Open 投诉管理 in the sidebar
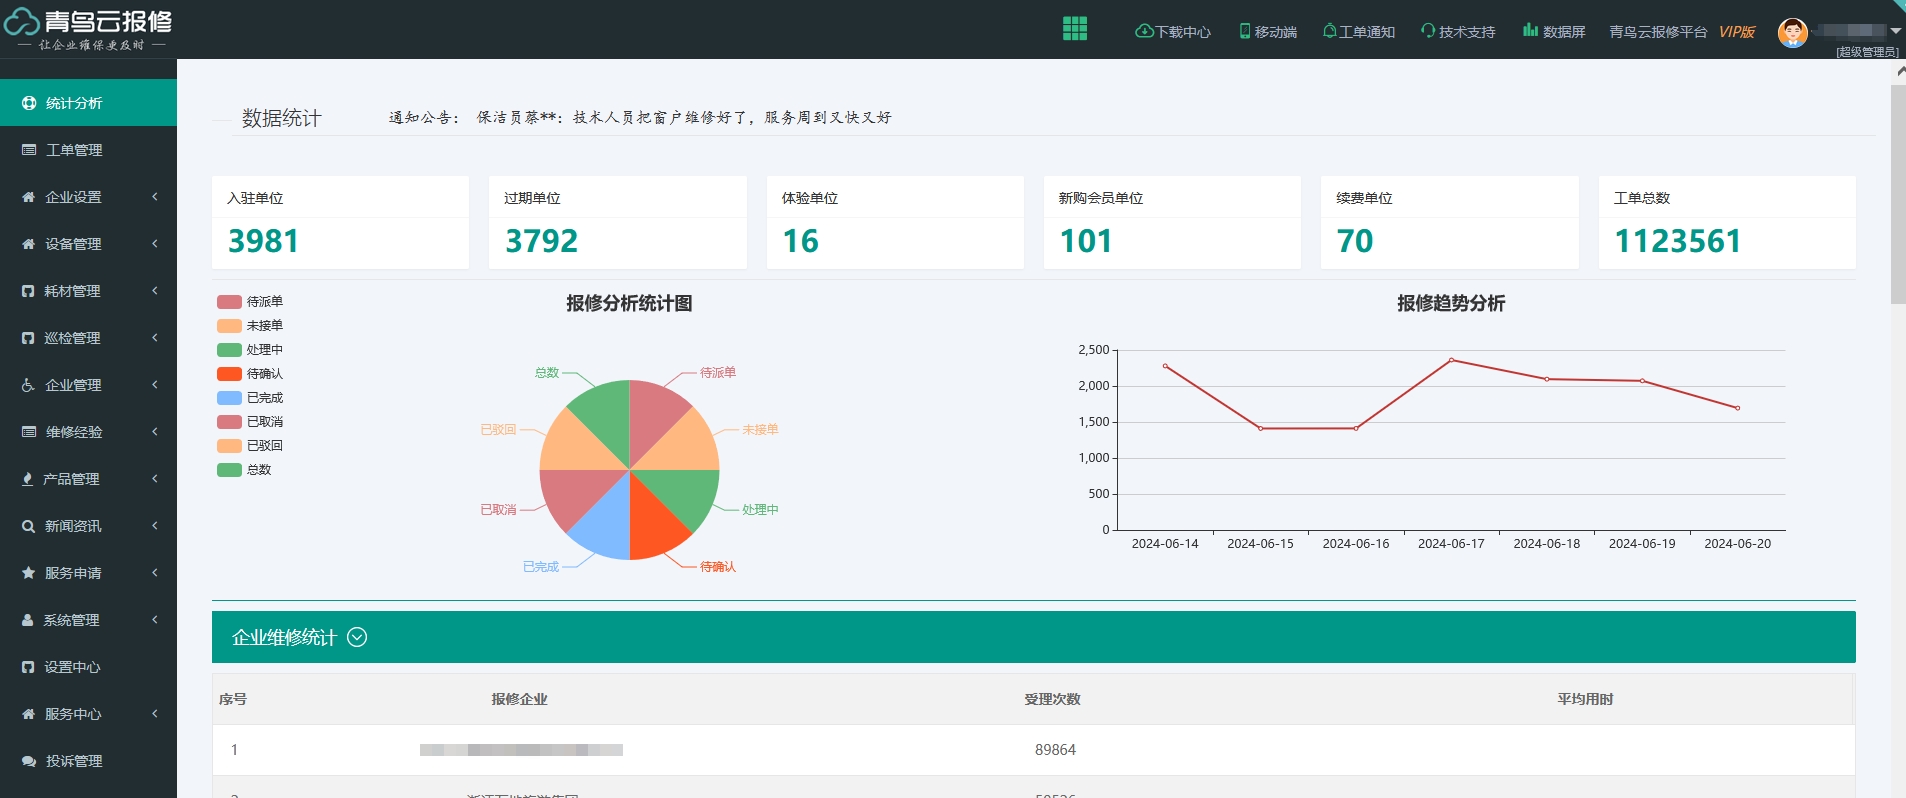The image size is (1906, 798). [x=74, y=761]
